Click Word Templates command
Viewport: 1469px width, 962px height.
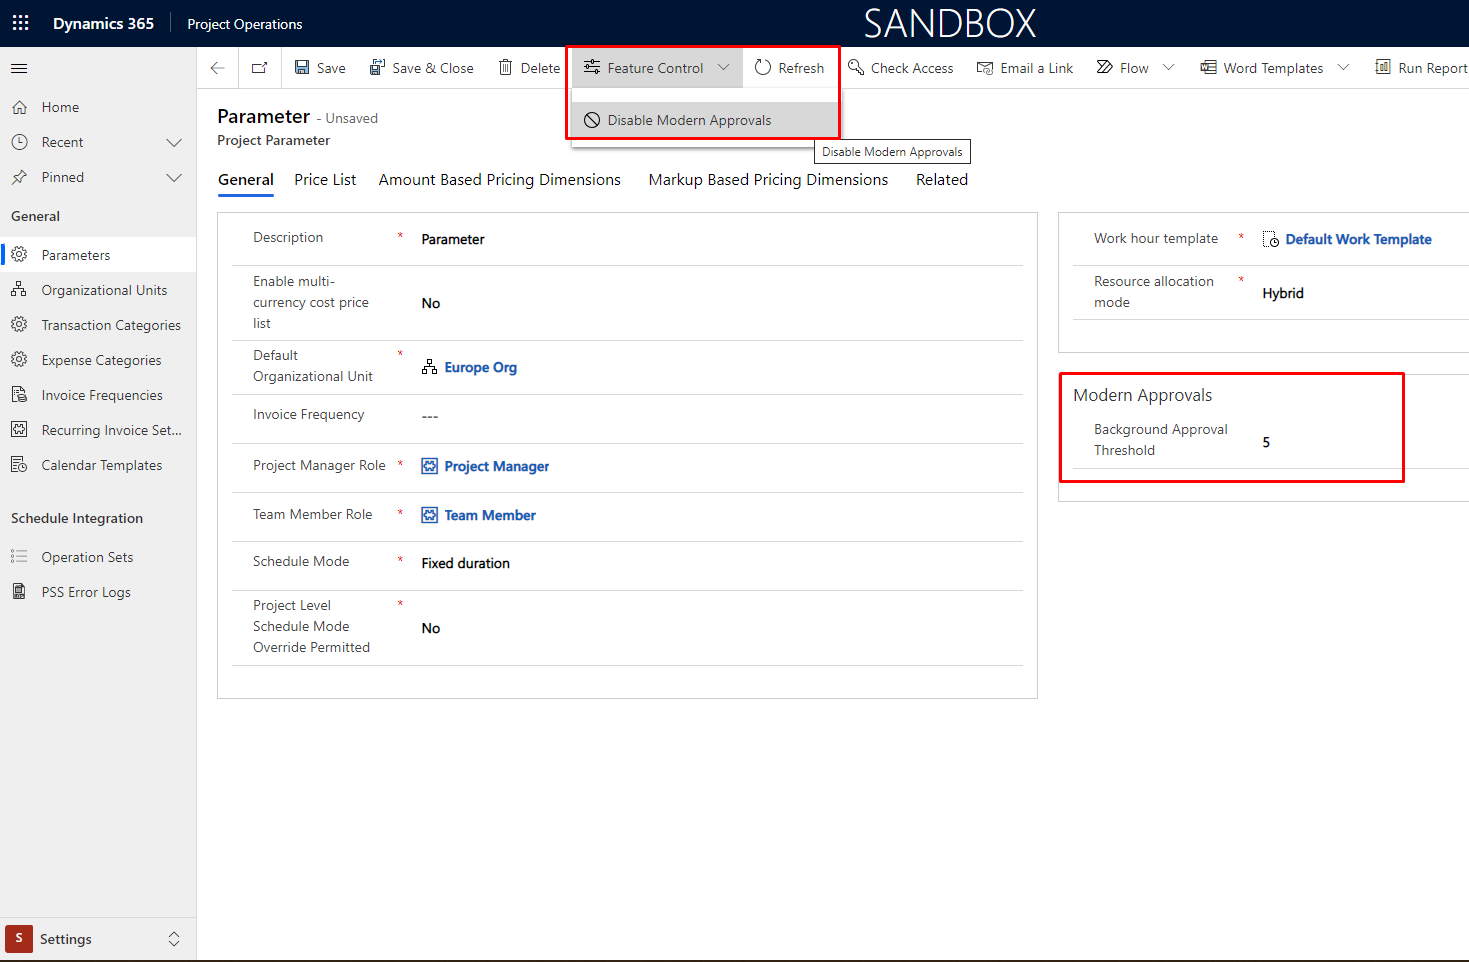pyautogui.click(x=1261, y=68)
